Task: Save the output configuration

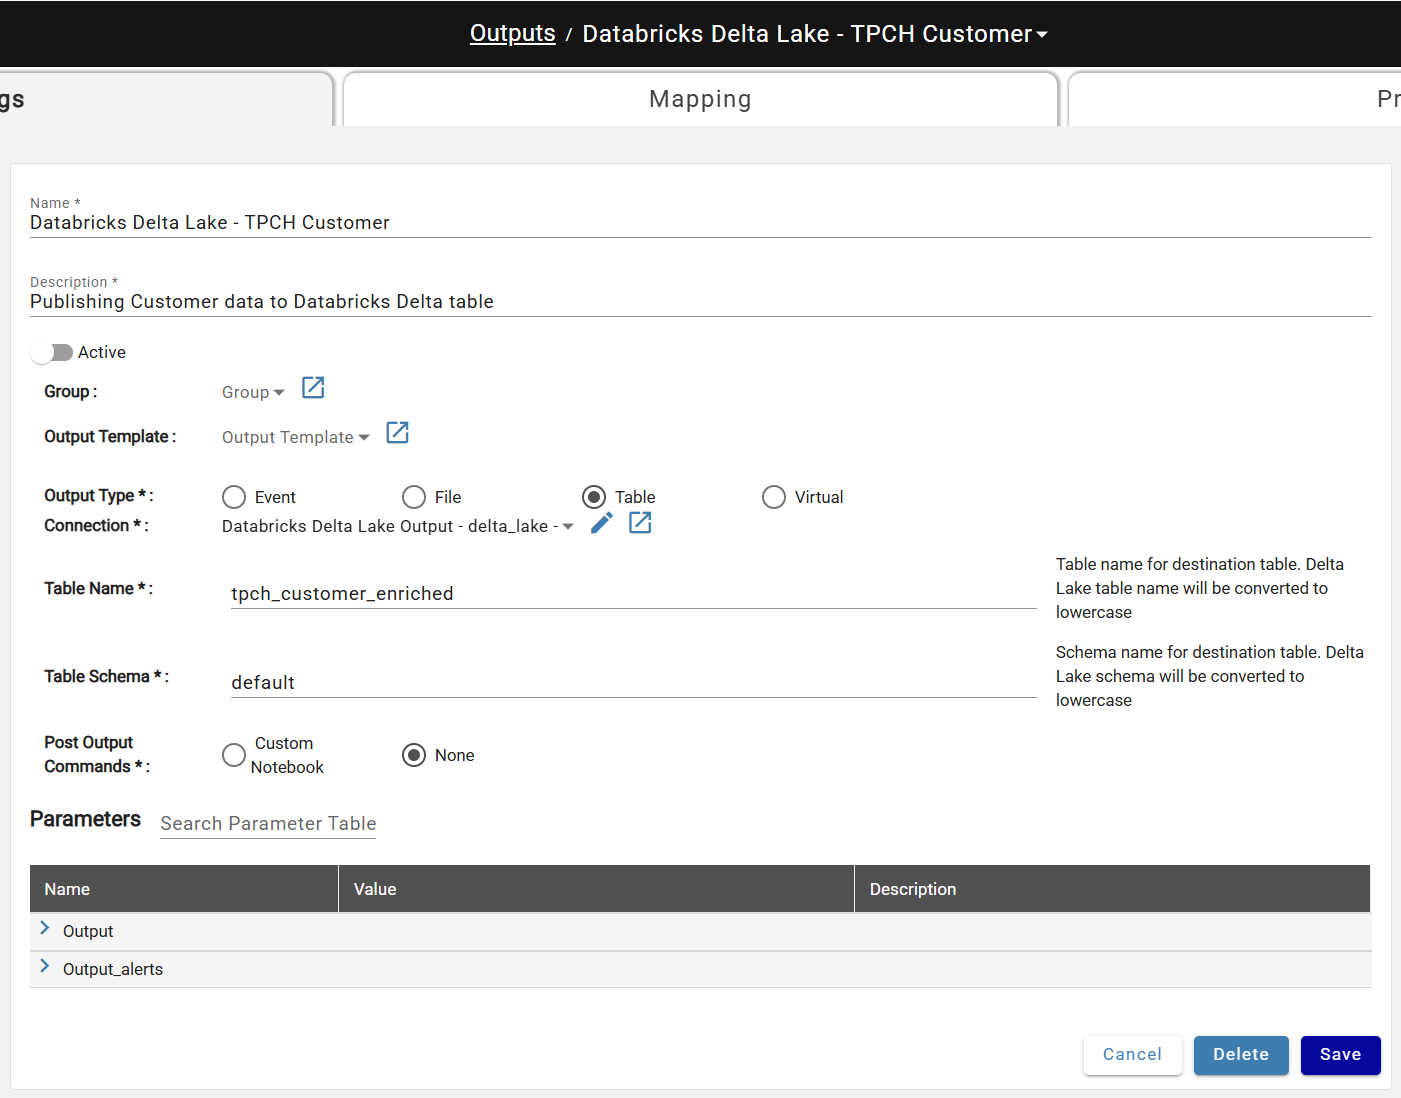Action: point(1340,1055)
